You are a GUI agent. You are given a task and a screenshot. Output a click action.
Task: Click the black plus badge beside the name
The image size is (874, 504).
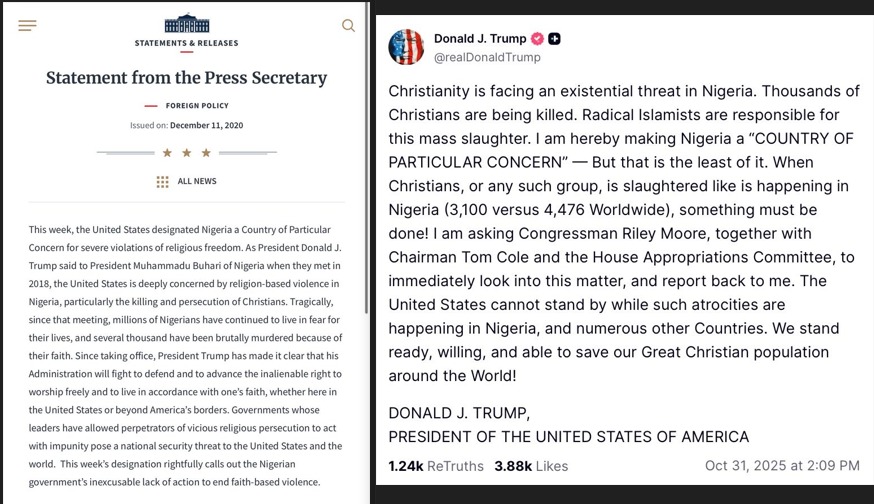pyautogui.click(x=554, y=39)
